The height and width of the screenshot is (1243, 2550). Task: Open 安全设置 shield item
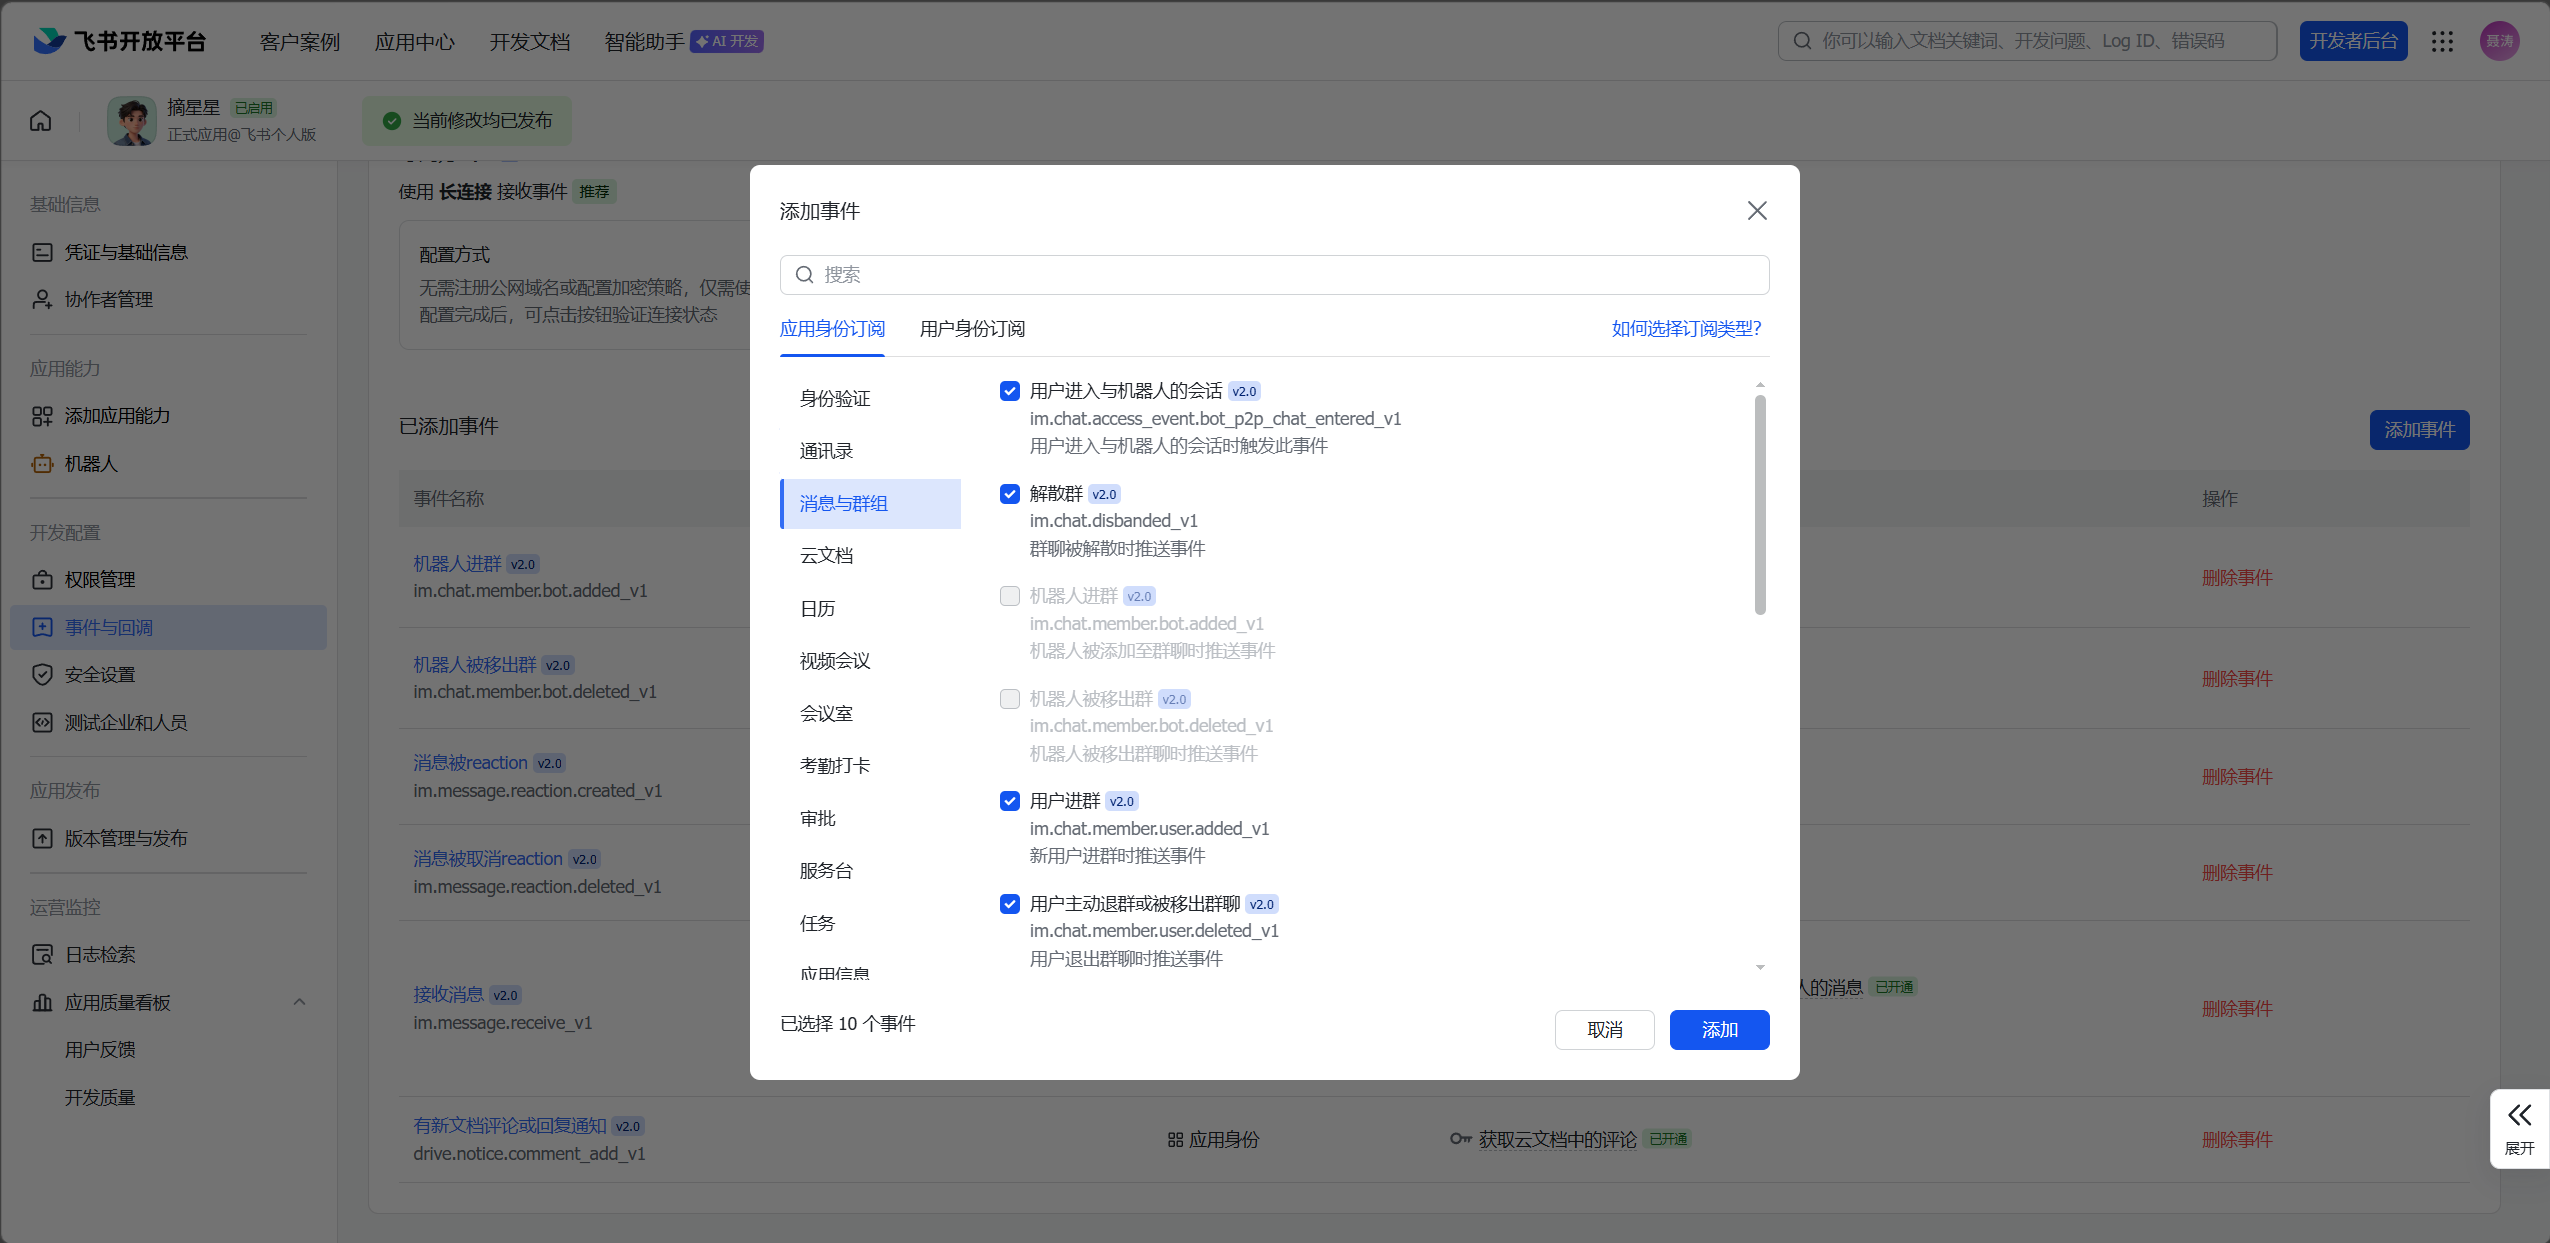(99, 675)
